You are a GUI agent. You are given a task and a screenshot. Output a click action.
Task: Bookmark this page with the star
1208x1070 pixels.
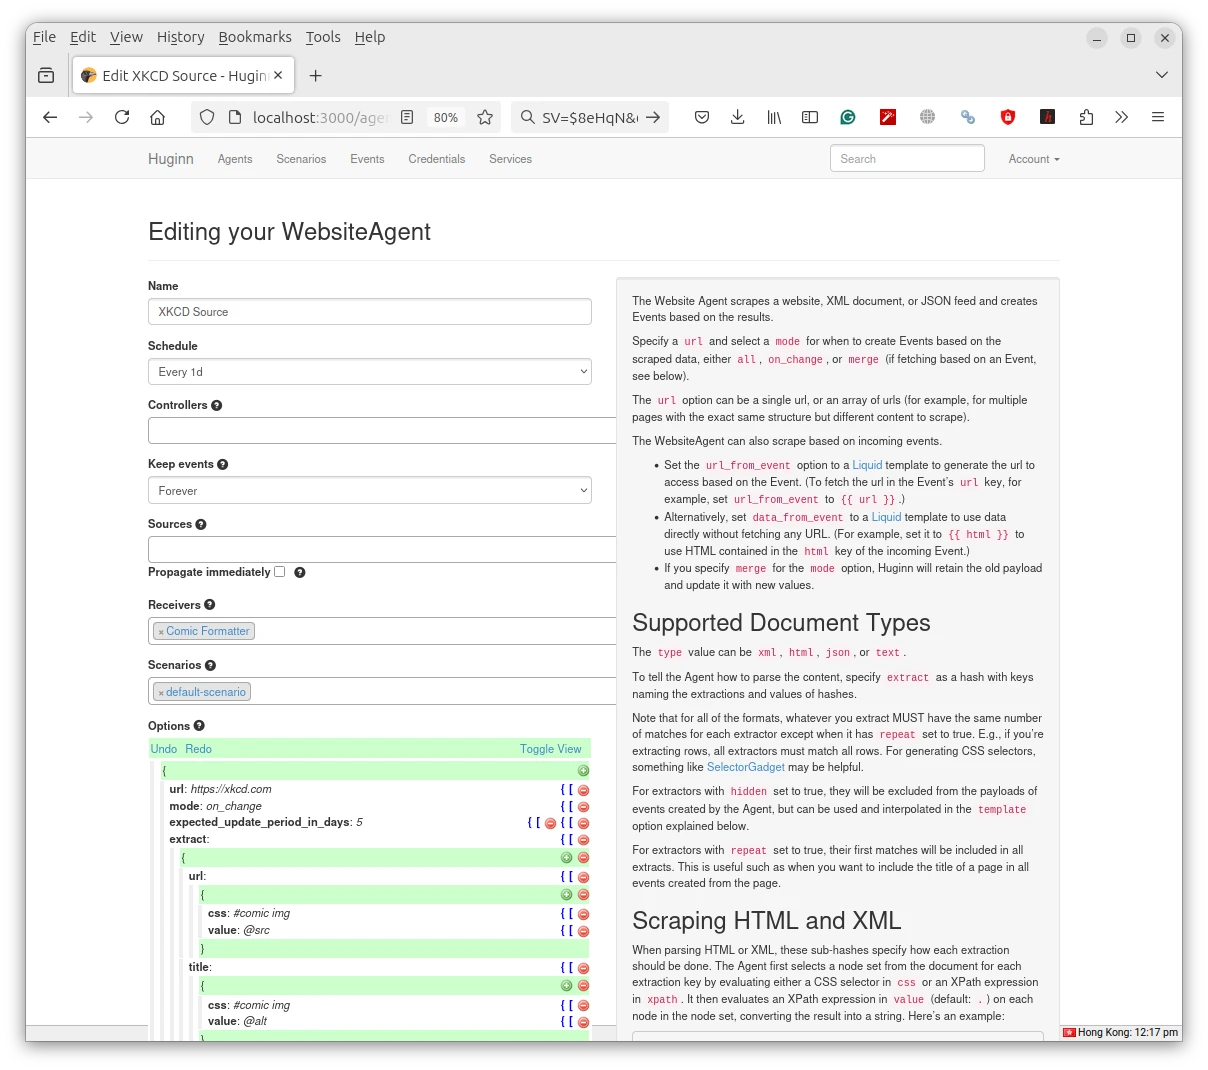coord(485,117)
